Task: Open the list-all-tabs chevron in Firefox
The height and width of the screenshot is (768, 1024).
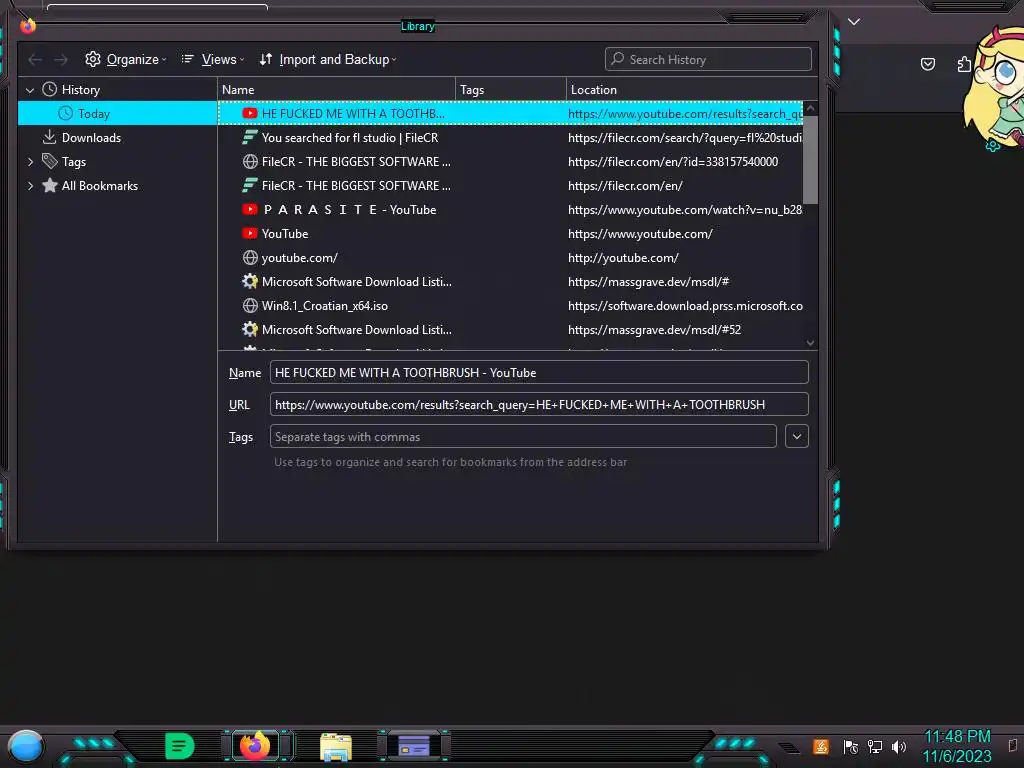Action: pyautogui.click(x=854, y=22)
